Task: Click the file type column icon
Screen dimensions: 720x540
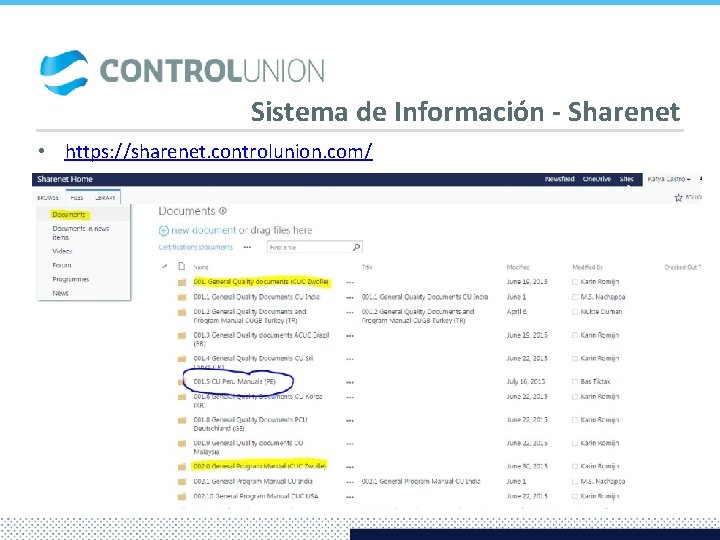Action: [182, 266]
